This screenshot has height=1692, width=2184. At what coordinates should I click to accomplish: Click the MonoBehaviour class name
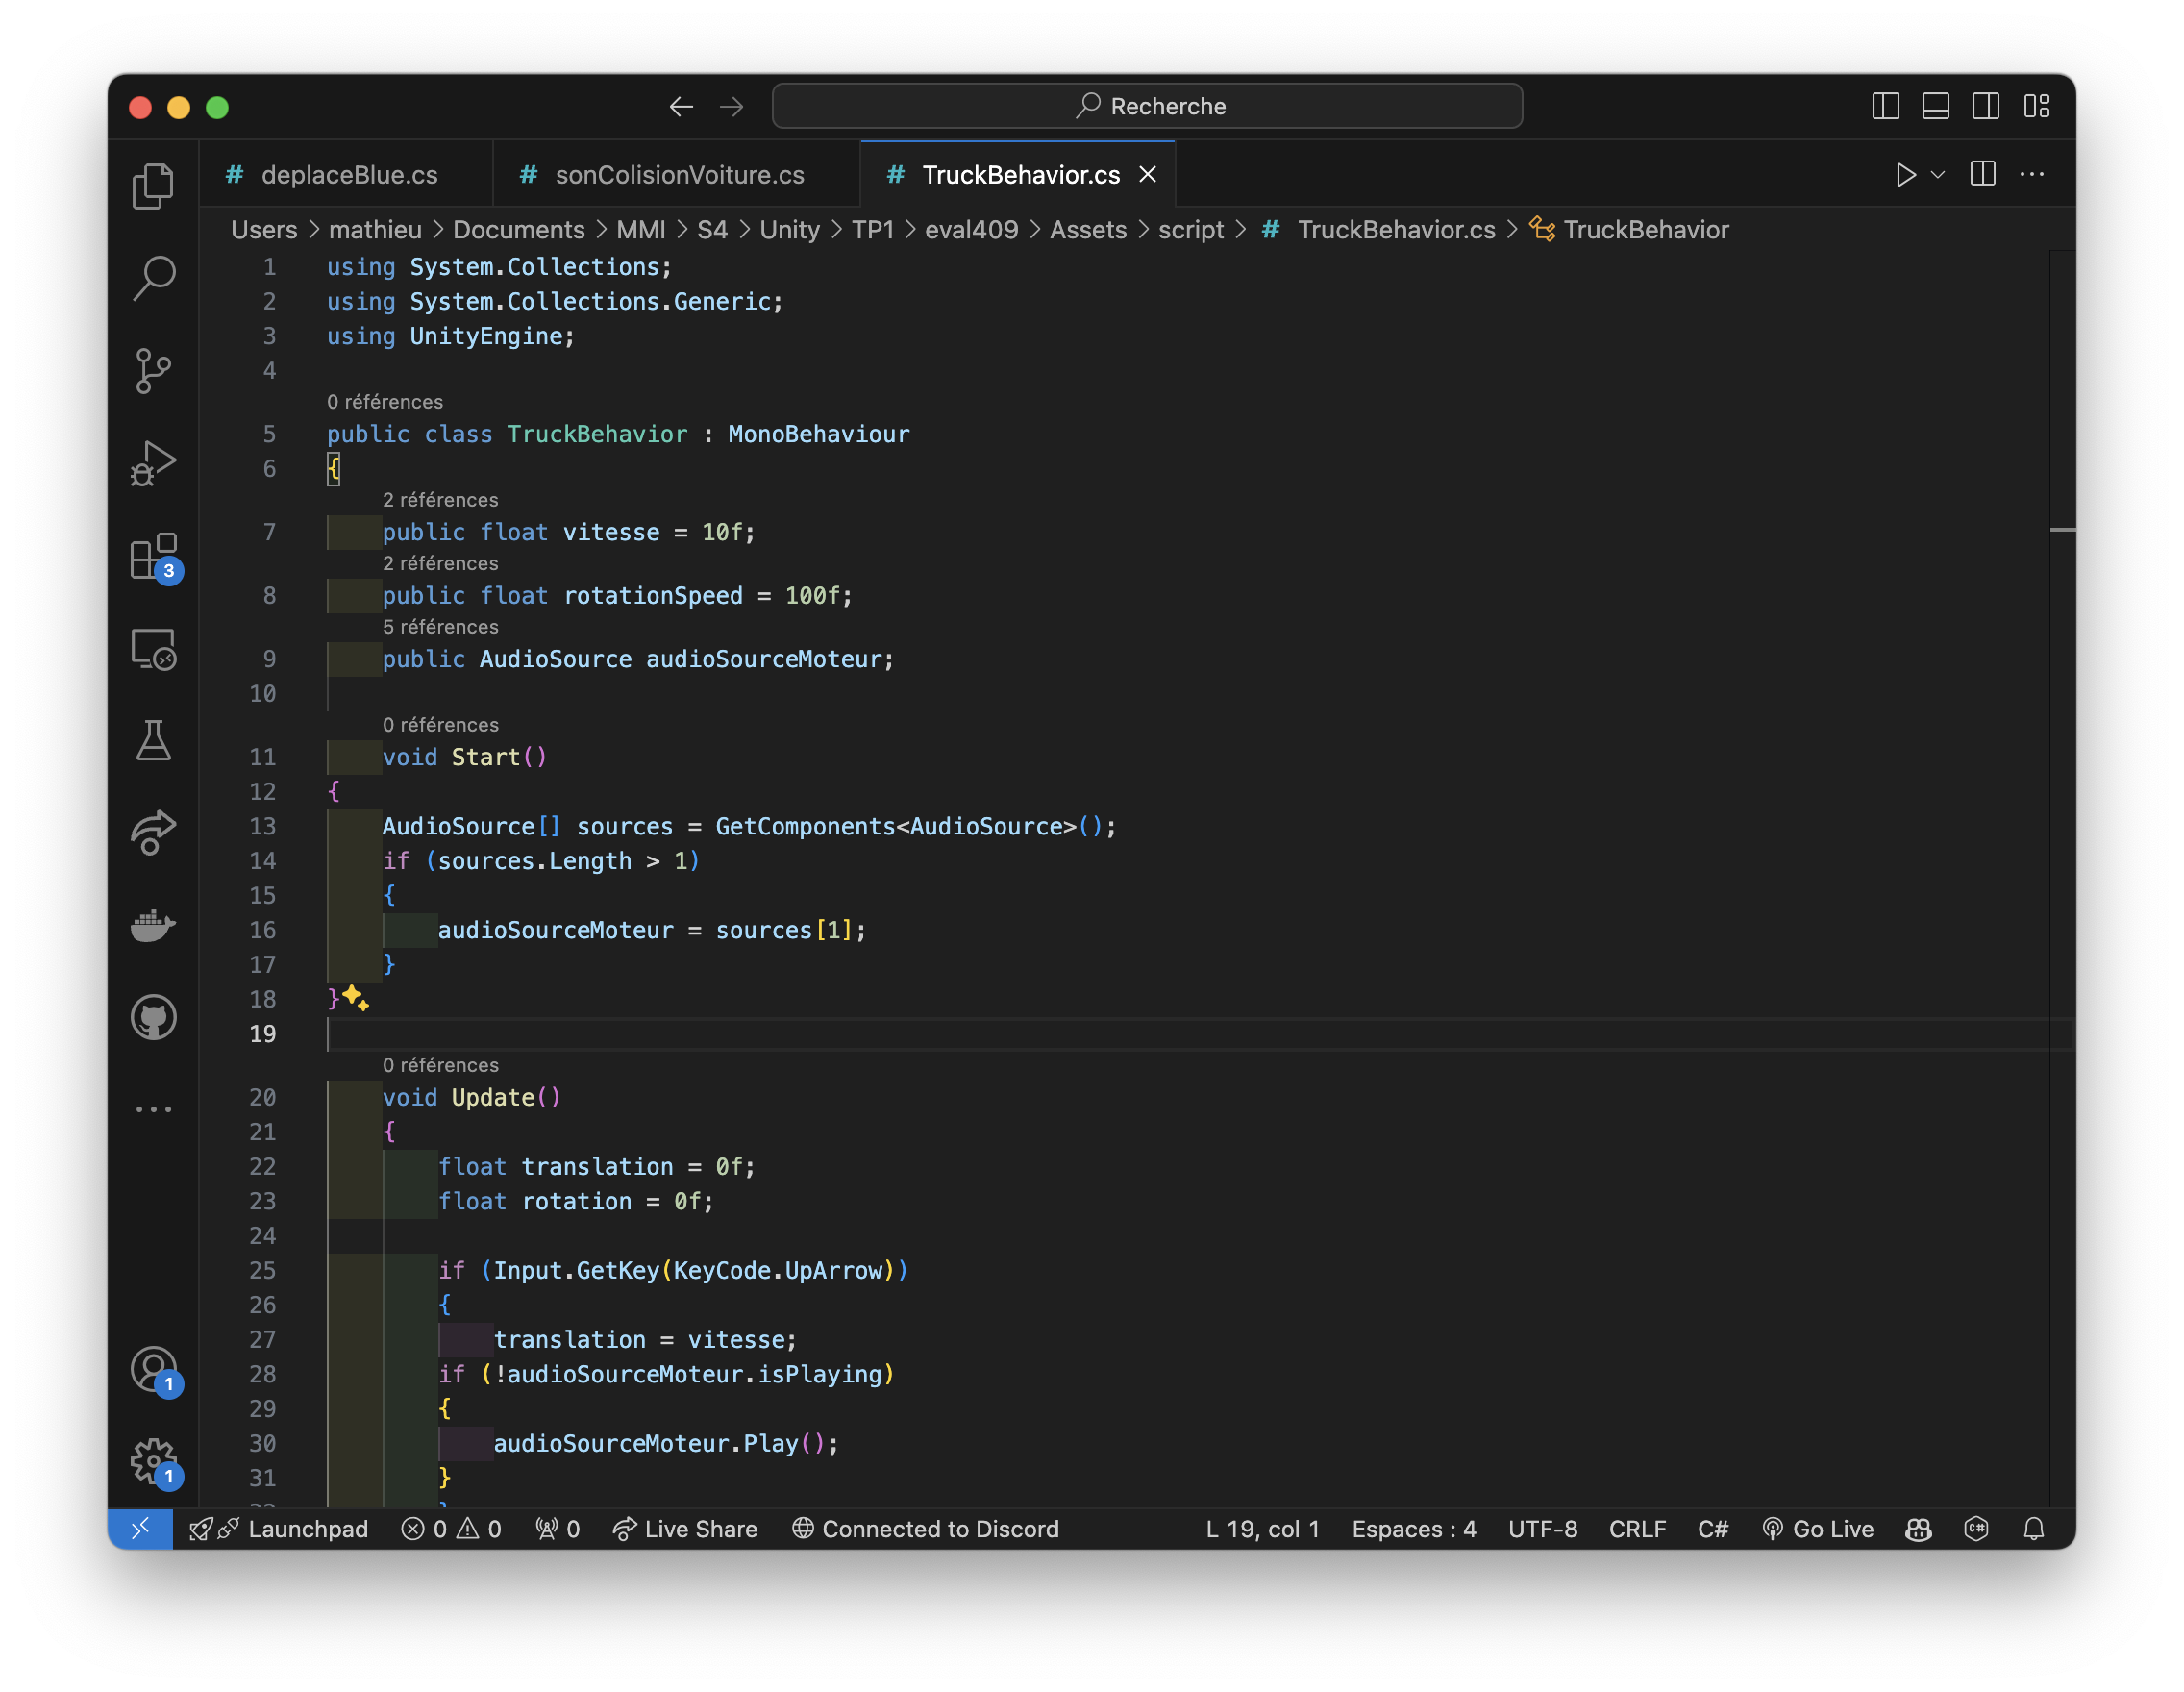coord(819,434)
